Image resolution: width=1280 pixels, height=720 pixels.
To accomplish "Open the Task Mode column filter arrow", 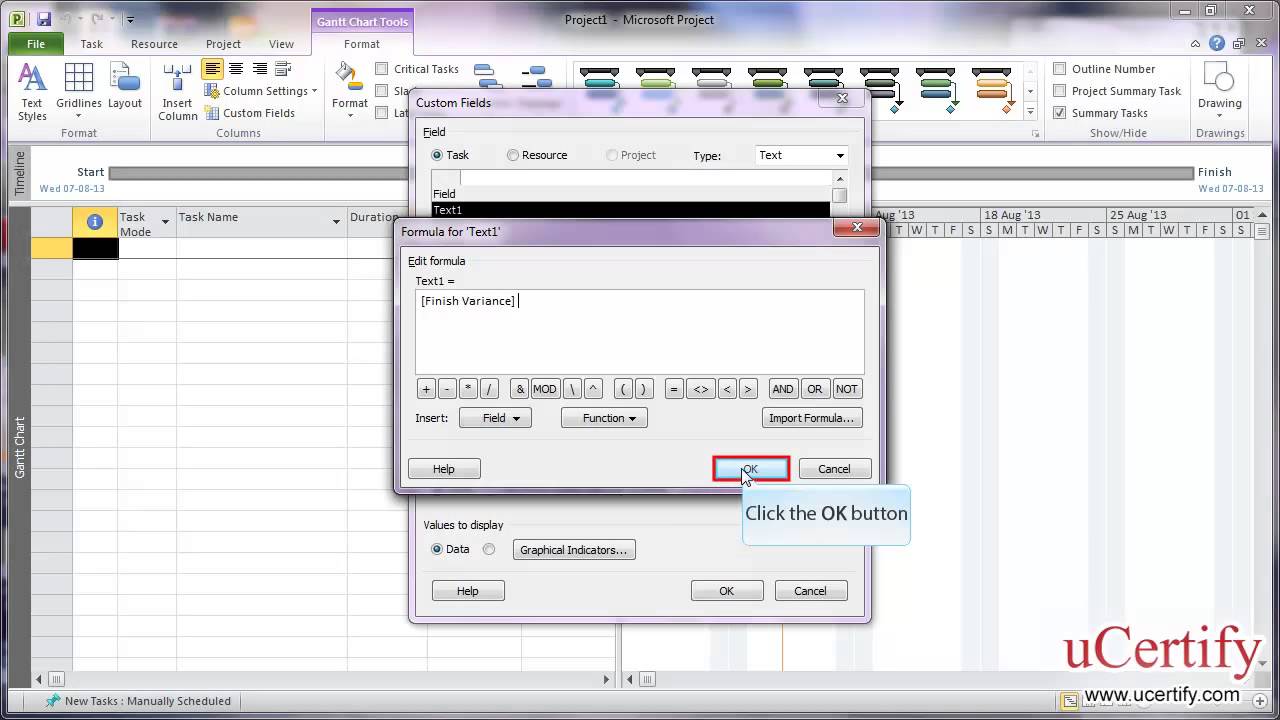I will pos(165,221).
